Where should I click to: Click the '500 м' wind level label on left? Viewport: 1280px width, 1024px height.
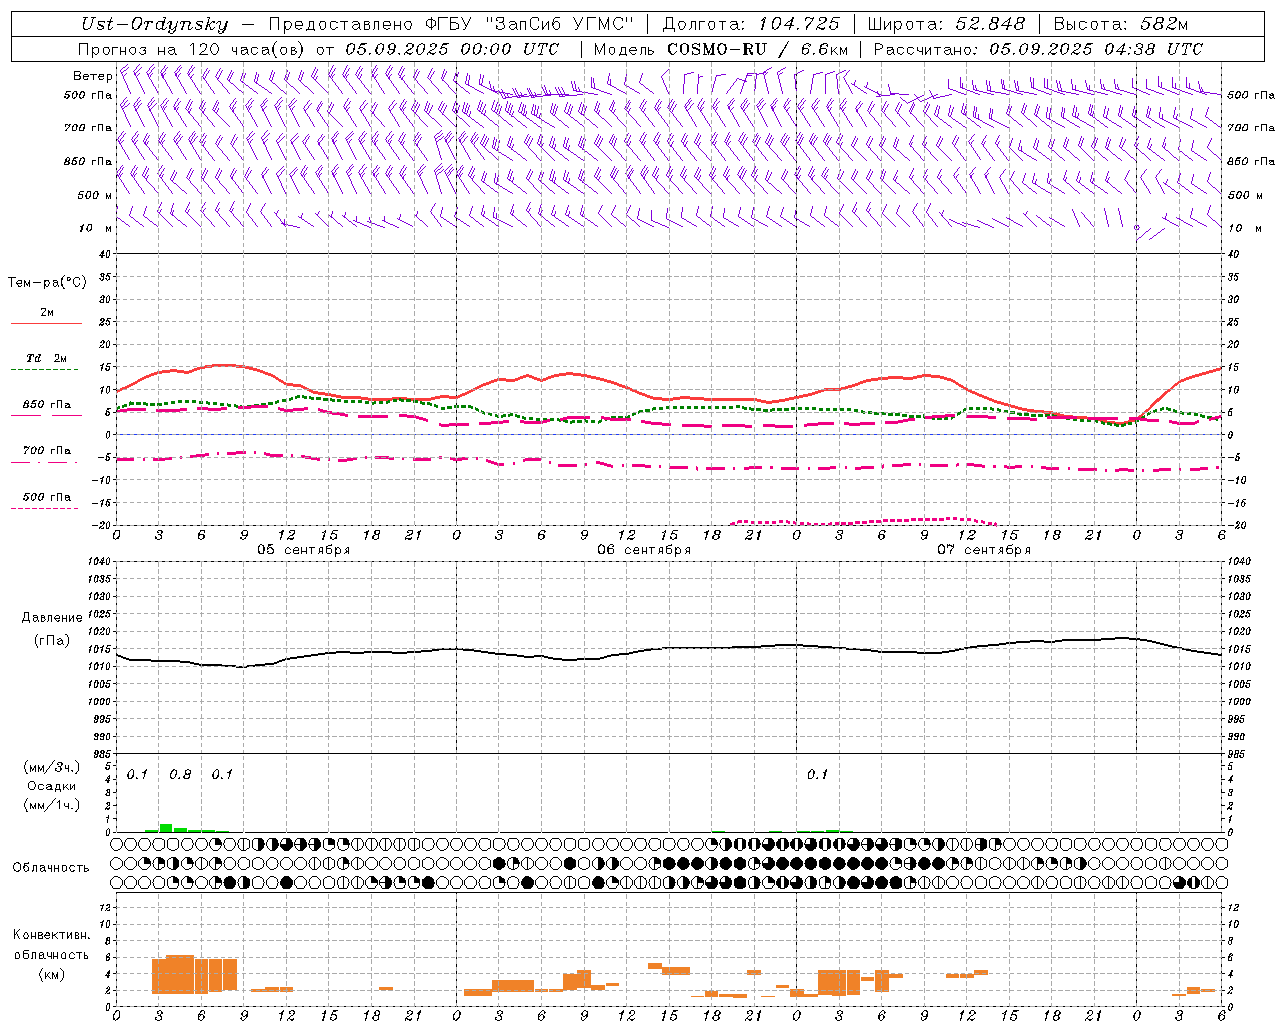[x=96, y=196]
